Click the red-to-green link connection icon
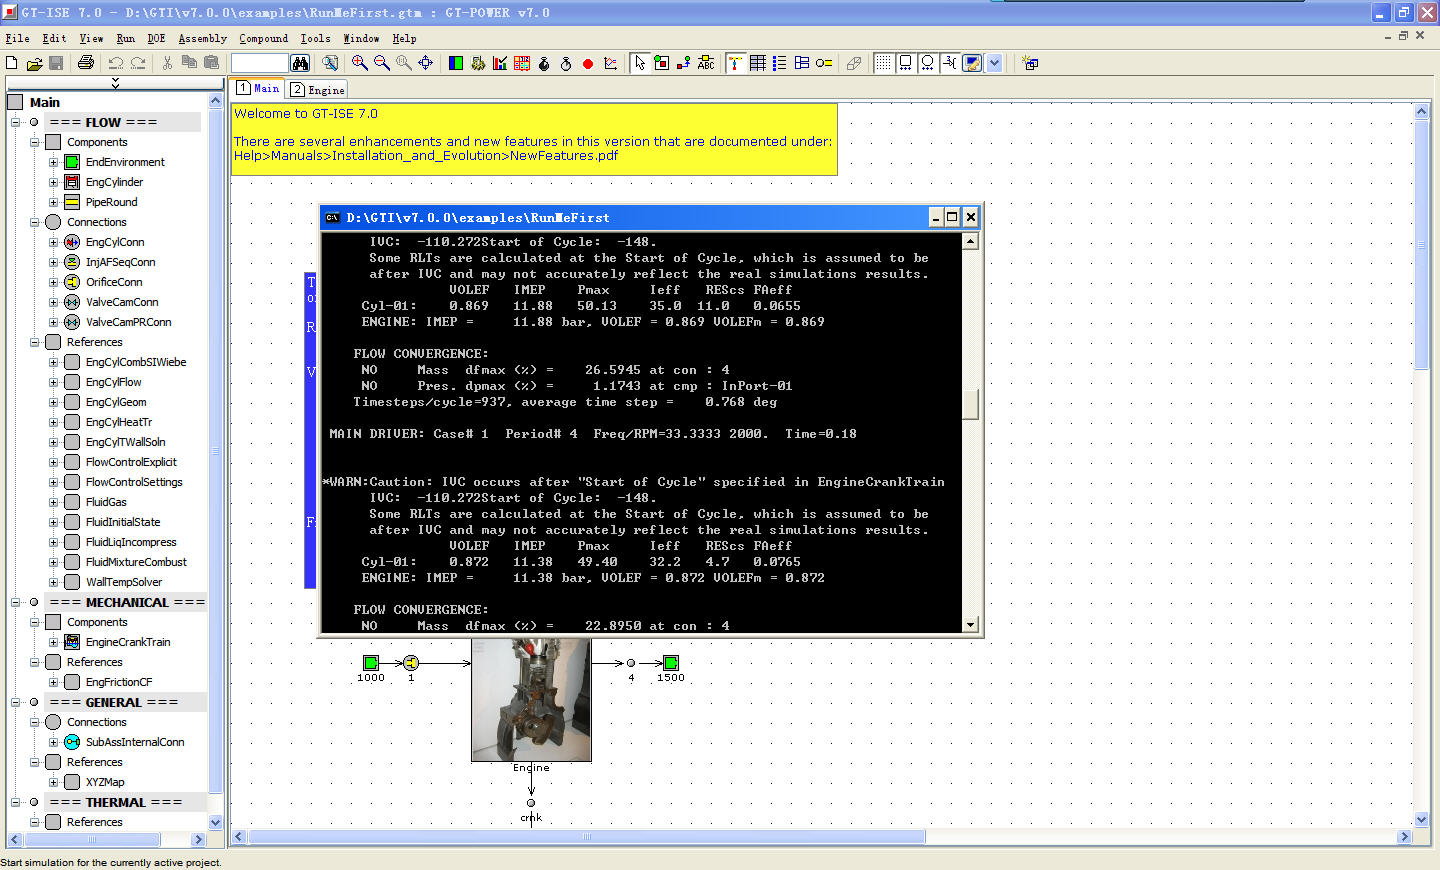This screenshot has height=870, width=1440. tap(684, 63)
